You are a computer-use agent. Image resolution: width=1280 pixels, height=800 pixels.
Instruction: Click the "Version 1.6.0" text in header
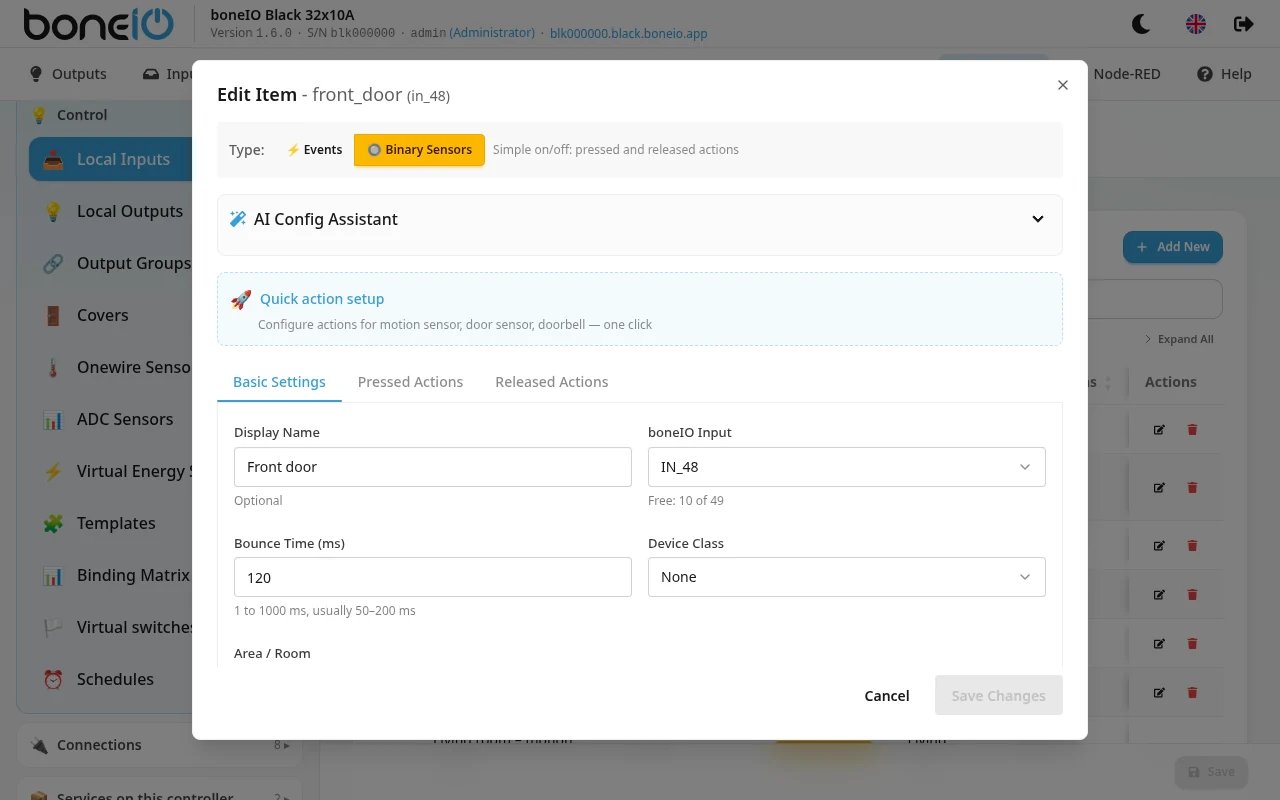pos(251,33)
